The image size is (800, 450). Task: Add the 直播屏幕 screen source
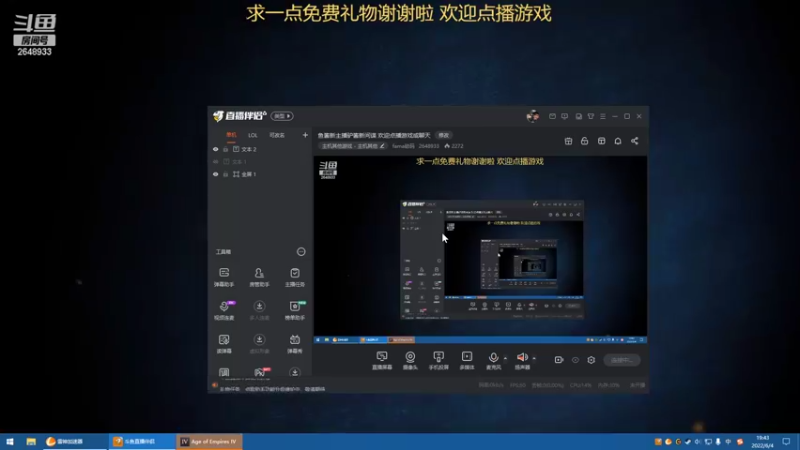pyautogui.click(x=382, y=360)
